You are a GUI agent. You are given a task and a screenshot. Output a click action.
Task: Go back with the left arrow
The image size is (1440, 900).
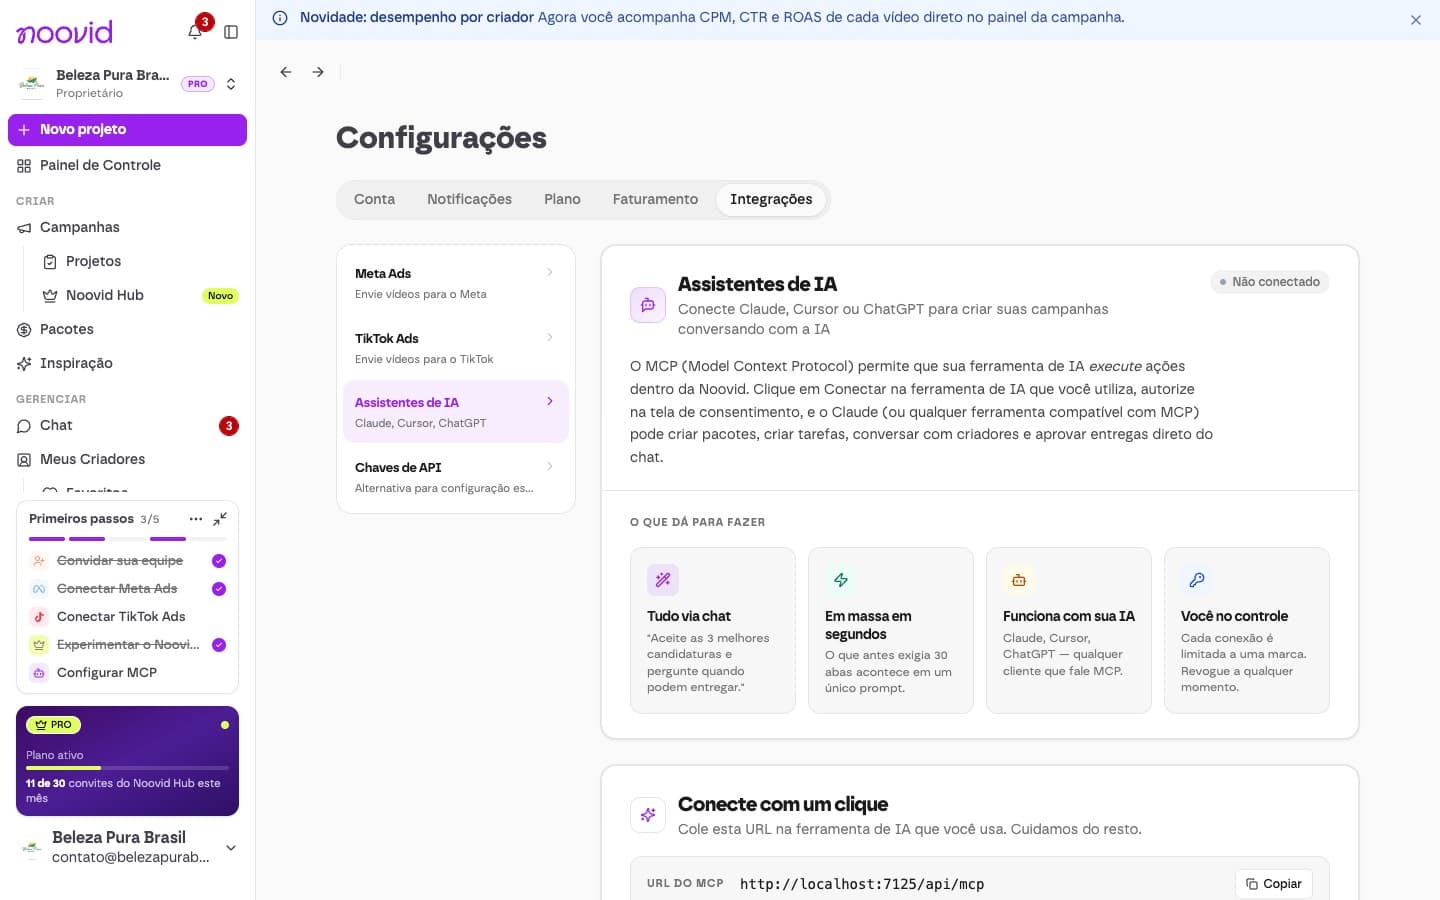pyautogui.click(x=286, y=72)
